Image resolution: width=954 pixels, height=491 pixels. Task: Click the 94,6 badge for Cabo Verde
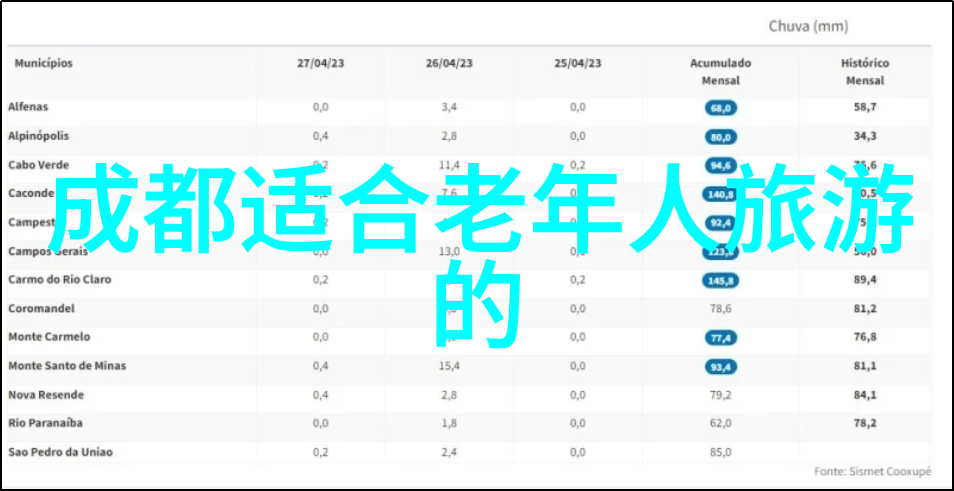pos(721,166)
